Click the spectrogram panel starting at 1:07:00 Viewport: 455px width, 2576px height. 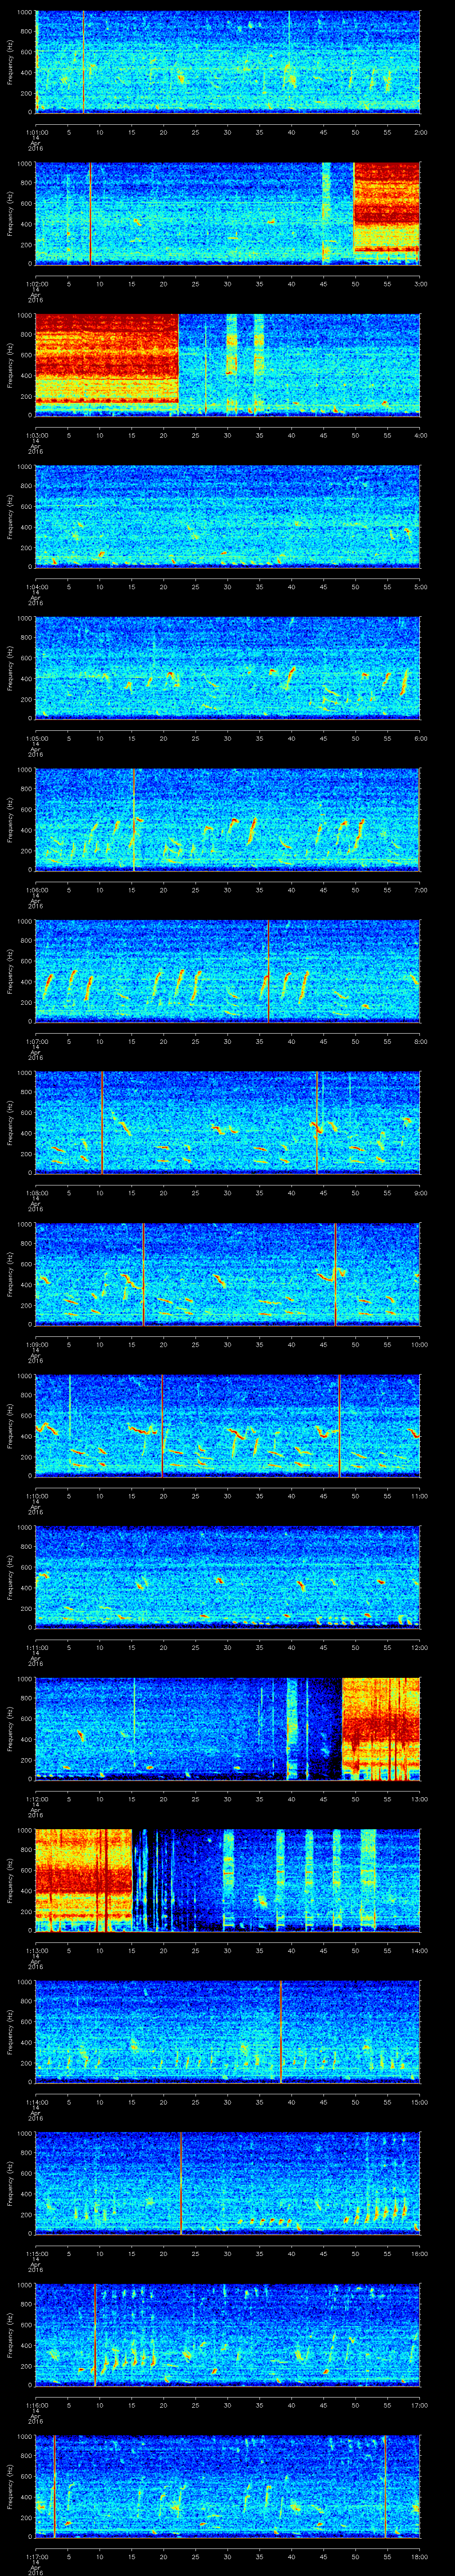[x=228, y=970]
